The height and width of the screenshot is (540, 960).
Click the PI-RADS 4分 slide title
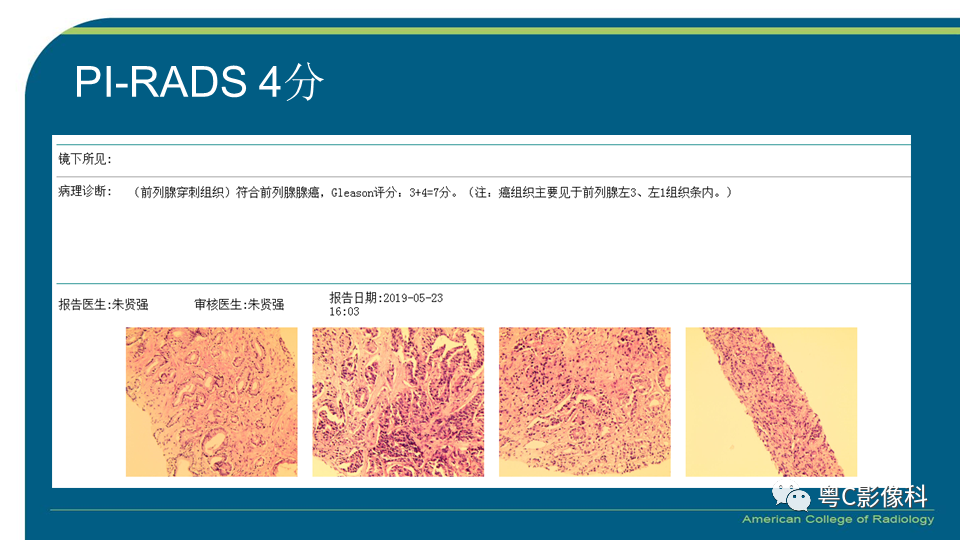pos(199,81)
